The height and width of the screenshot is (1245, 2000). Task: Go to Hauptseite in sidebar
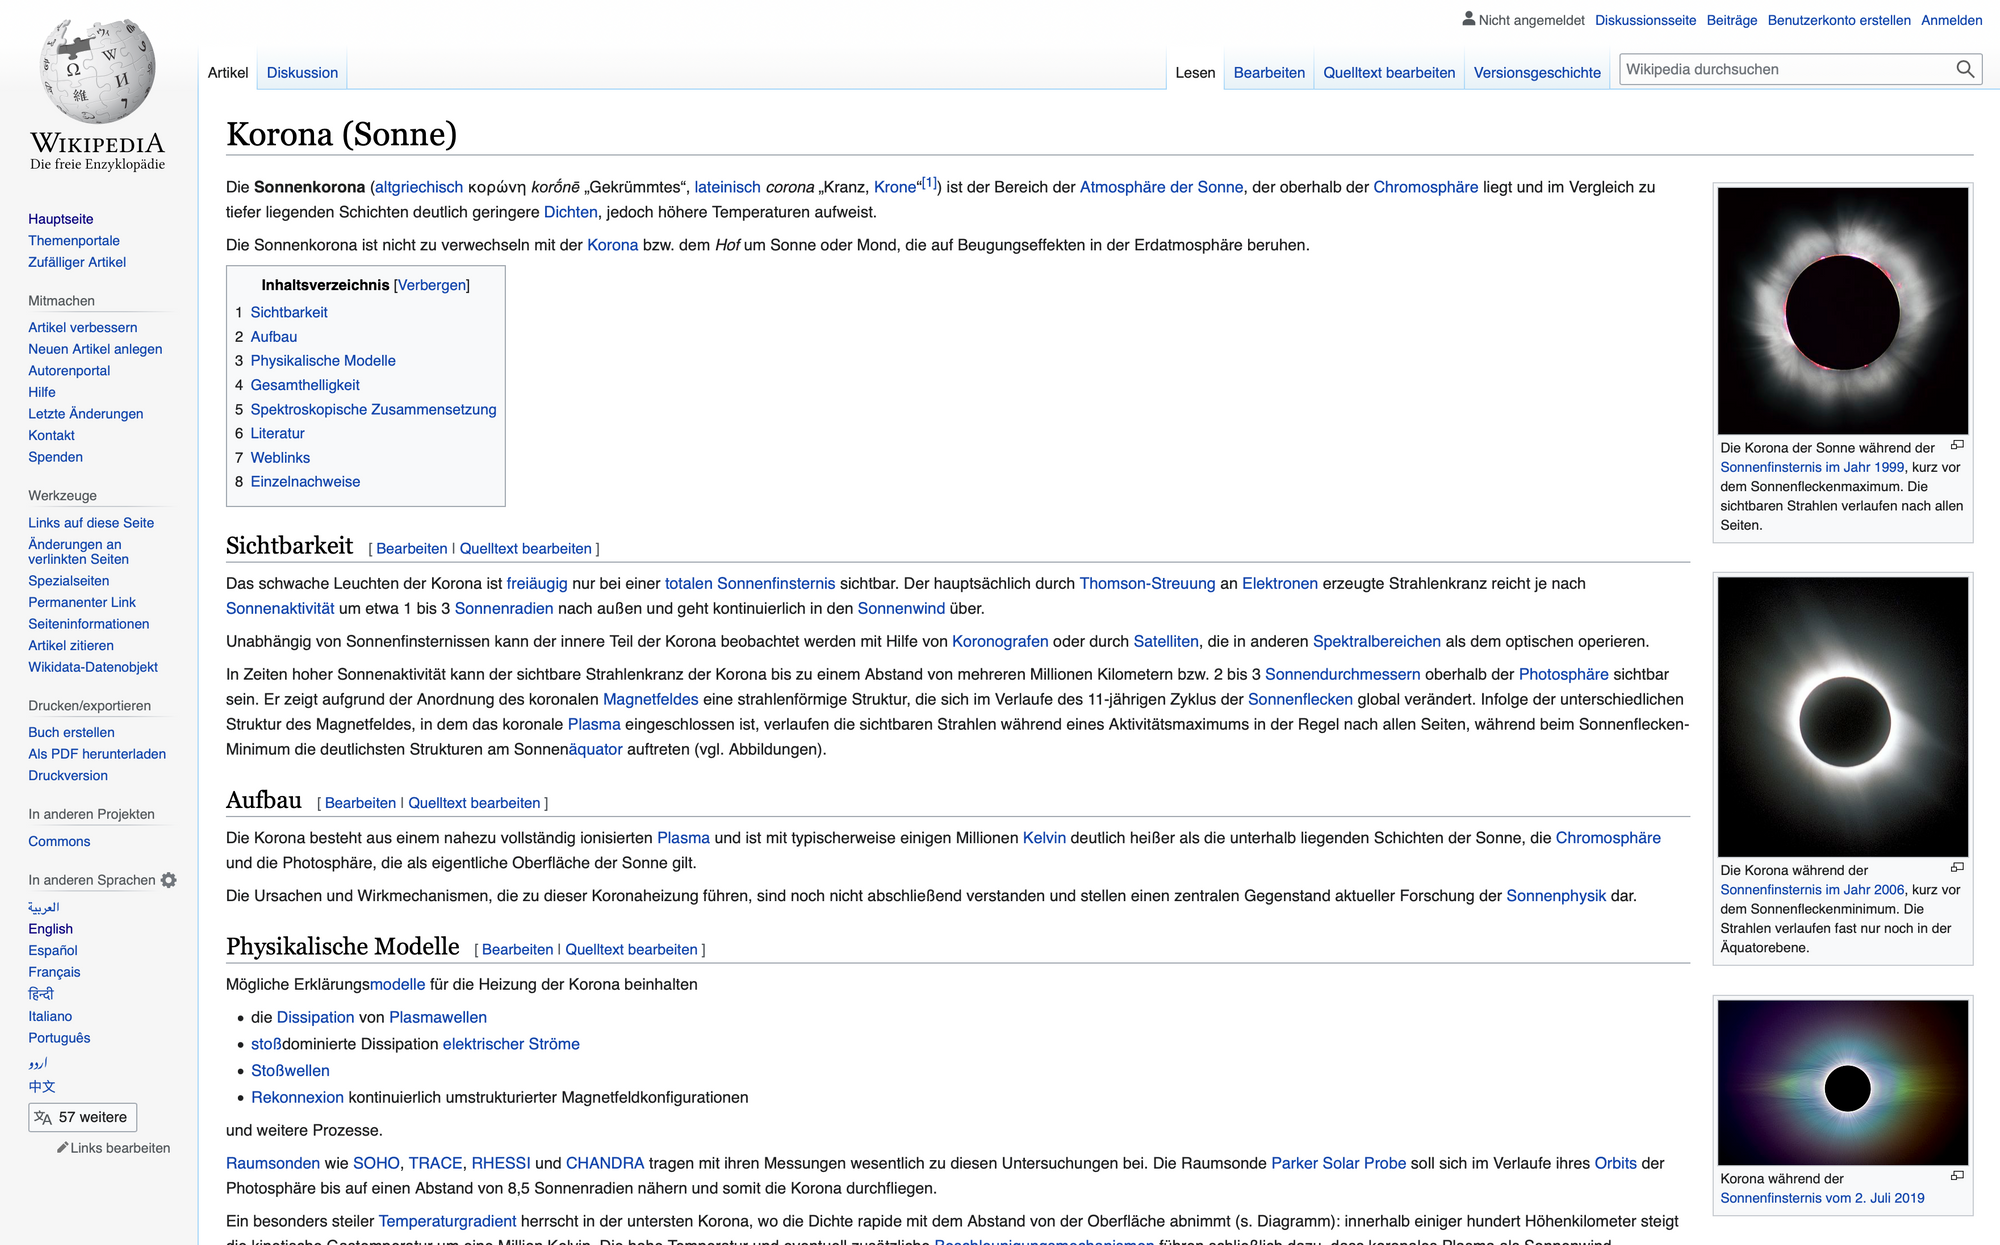point(61,219)
